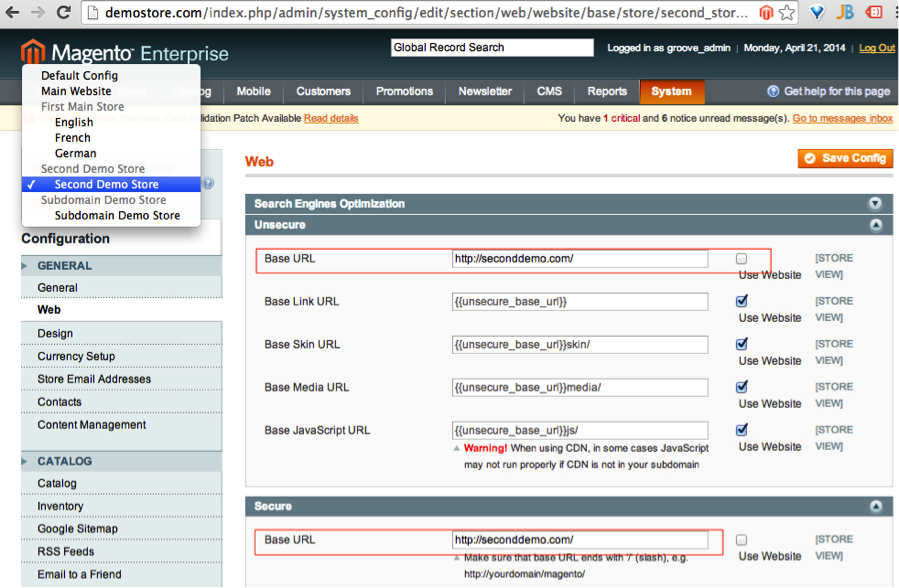Viewport: 899px width, 588px height.
Task: Click Go to messages inbox link
Action: coord(842,119)
